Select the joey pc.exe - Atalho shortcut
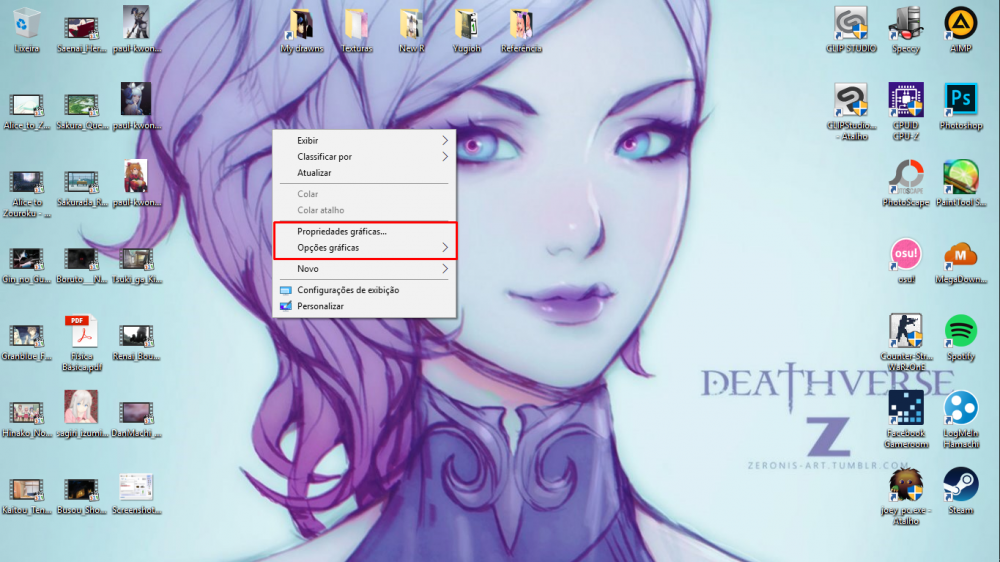 (x=906, y=497)
